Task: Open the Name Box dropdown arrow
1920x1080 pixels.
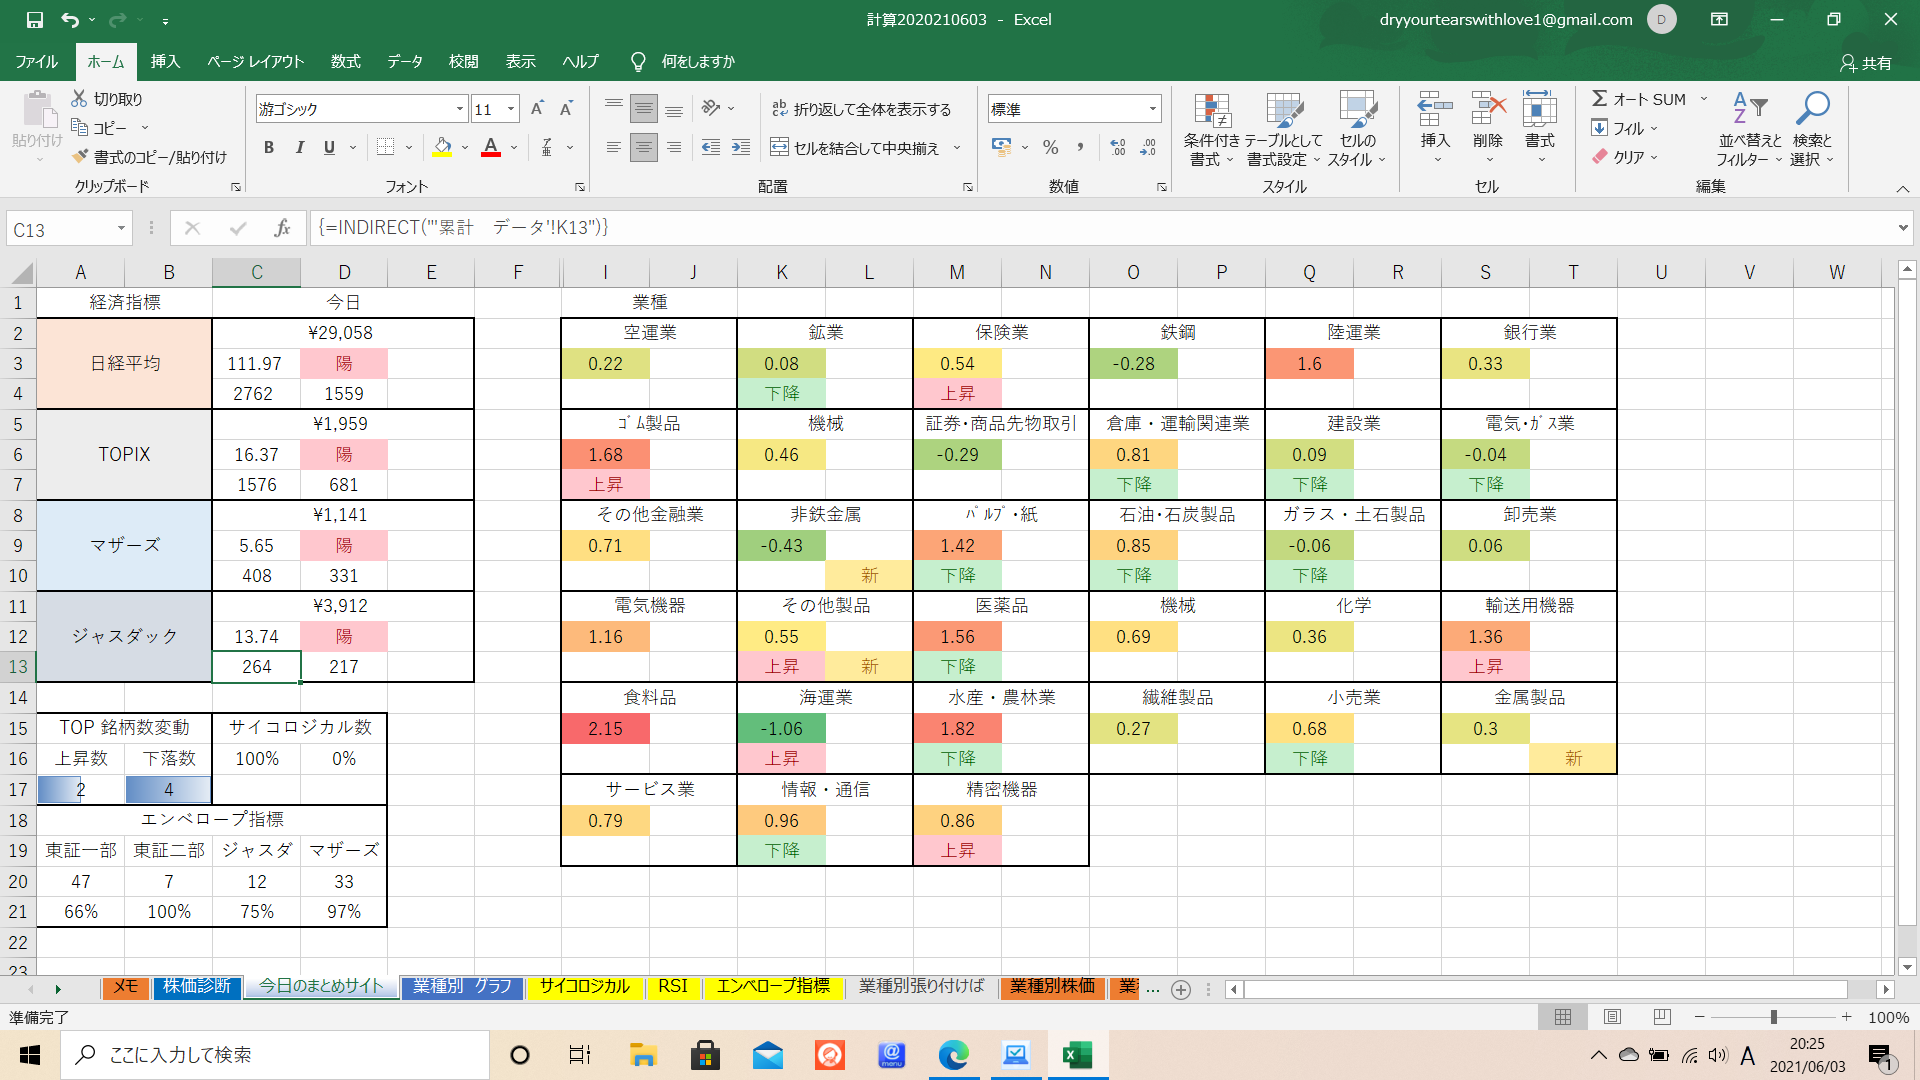Action: point(121,229)
